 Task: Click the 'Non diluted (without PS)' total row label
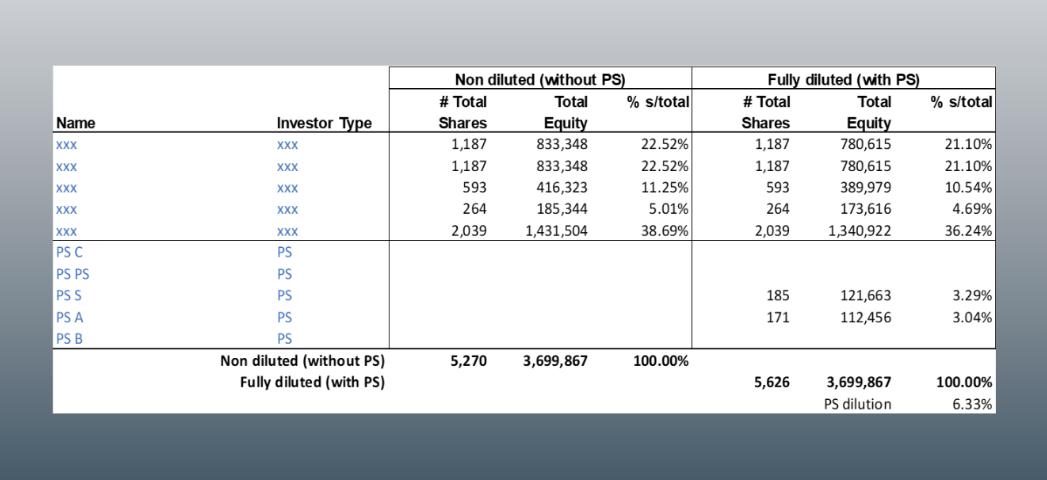pos(302,361)
